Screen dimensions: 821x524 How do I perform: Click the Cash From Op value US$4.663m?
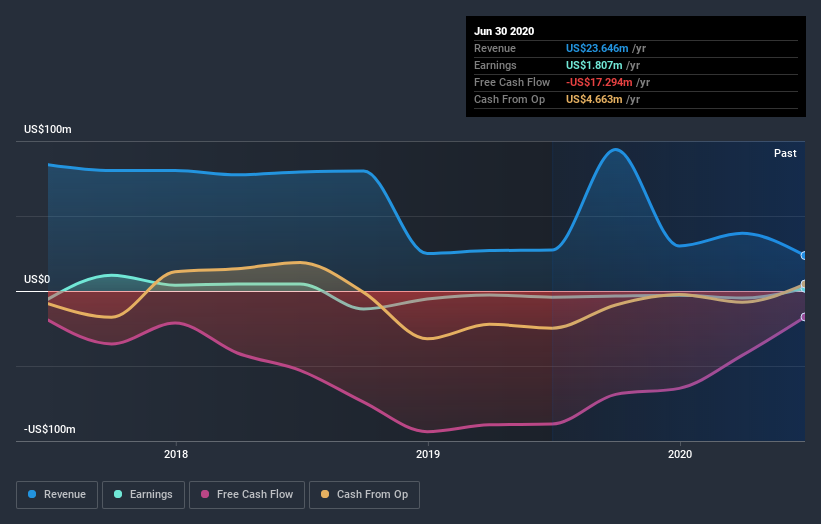594,99
